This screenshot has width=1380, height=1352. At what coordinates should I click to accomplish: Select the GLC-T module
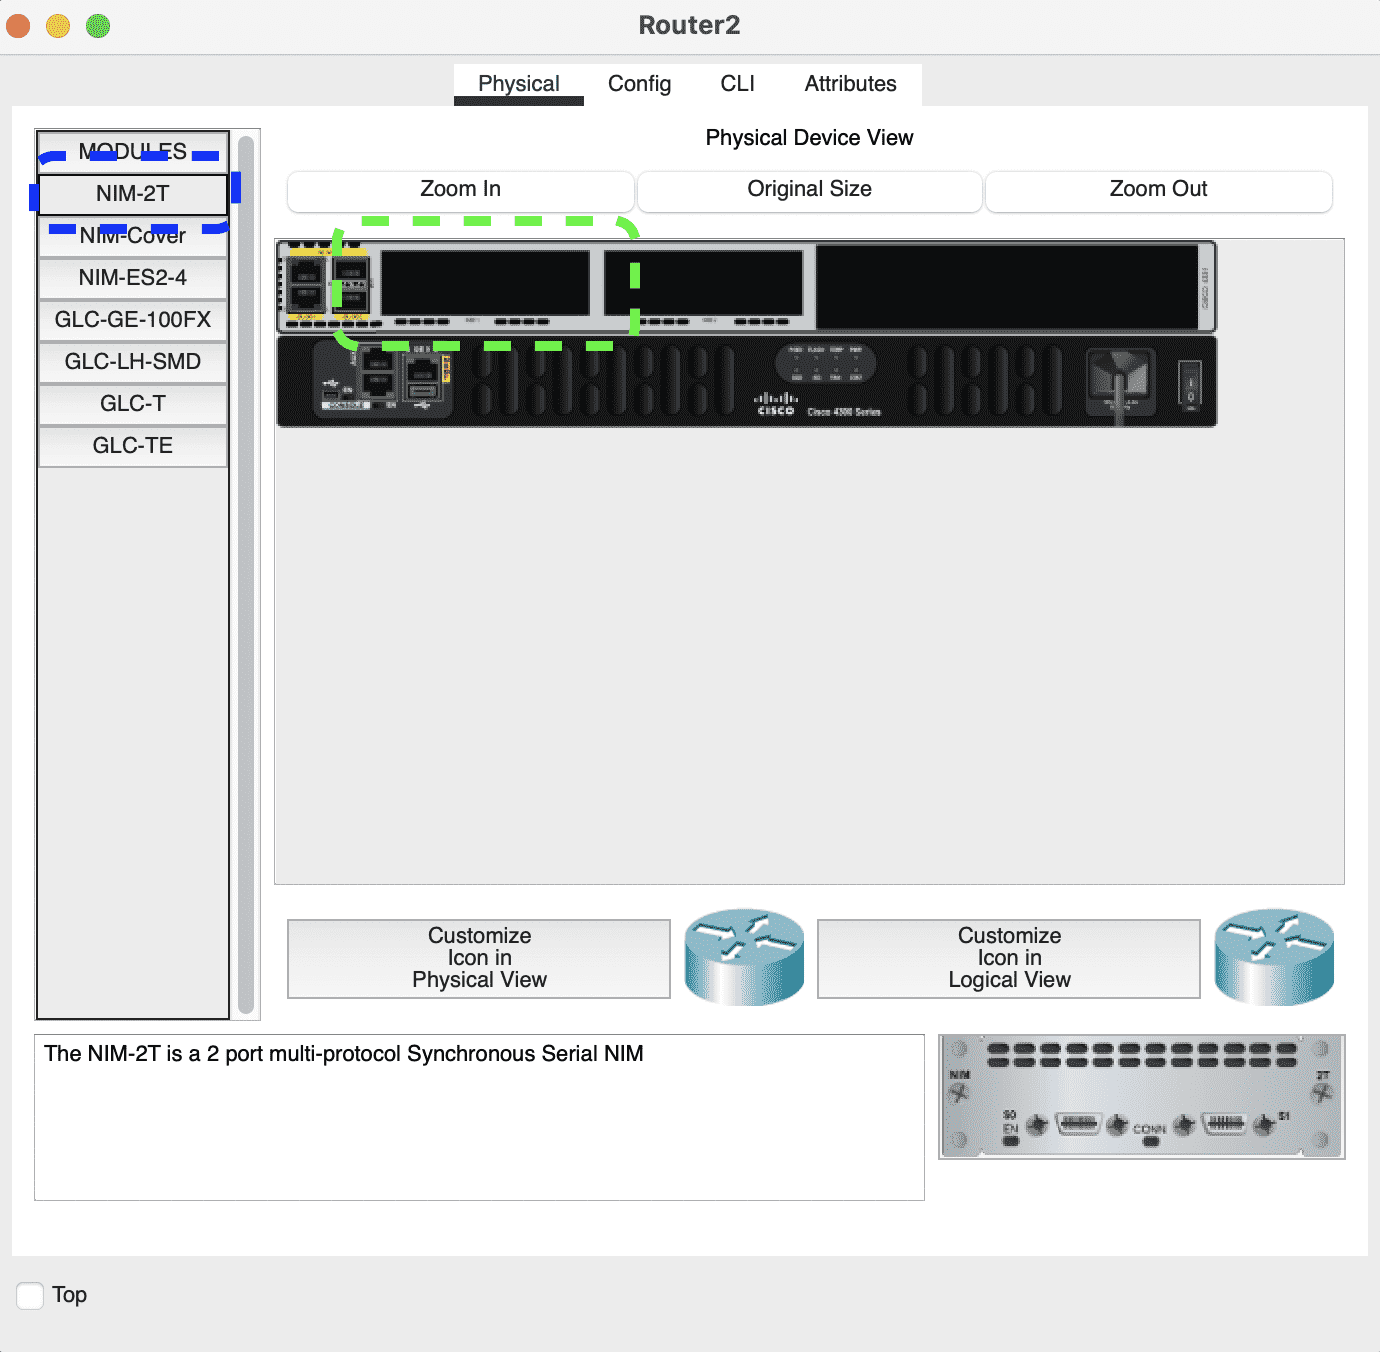[x=133, y=404]
